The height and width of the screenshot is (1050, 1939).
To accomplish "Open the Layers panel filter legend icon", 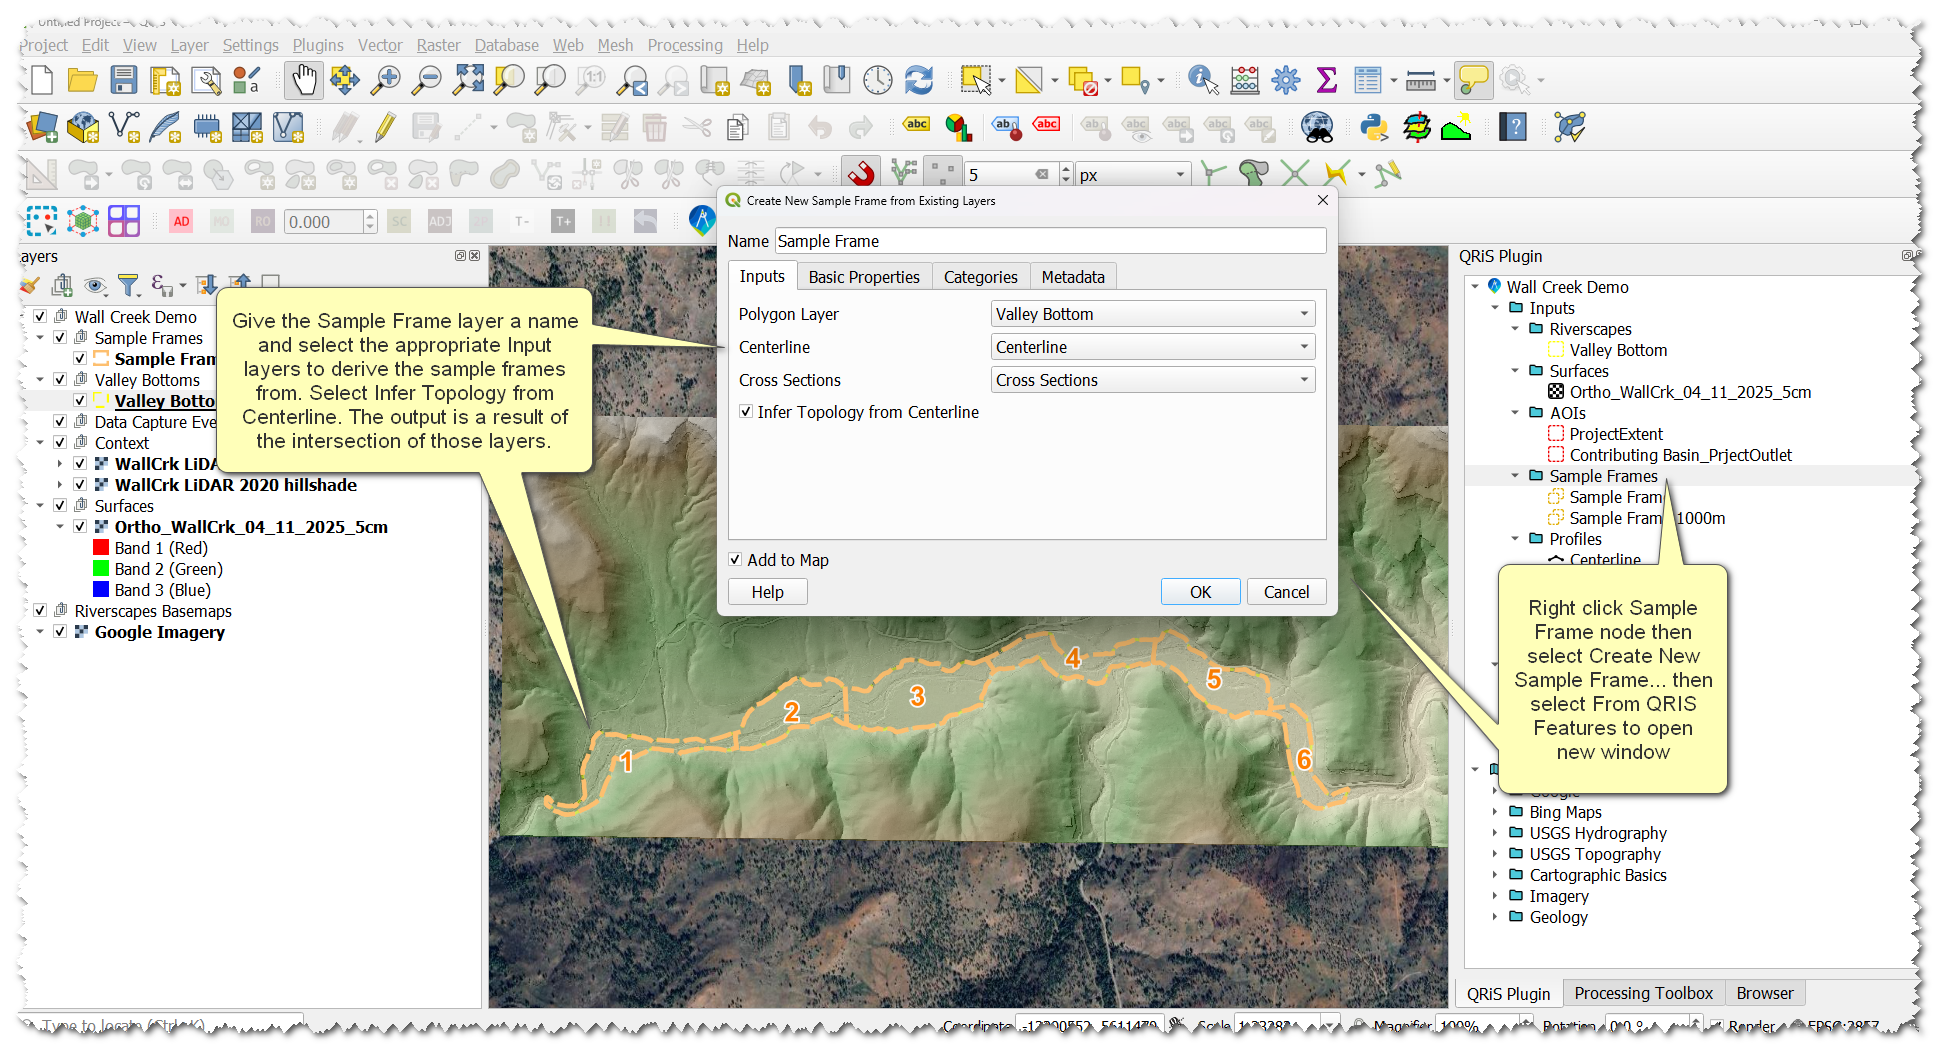I will click(128, 286).
